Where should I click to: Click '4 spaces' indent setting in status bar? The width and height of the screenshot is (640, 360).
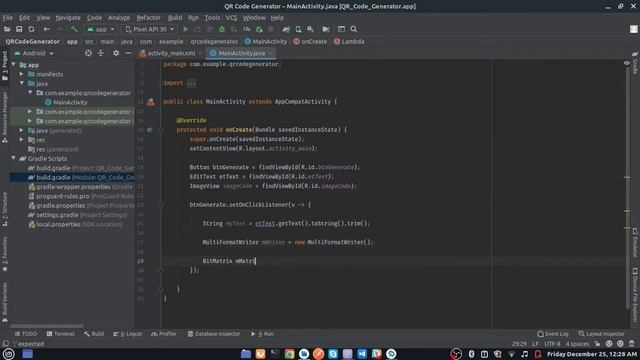[x=577, y=344]
